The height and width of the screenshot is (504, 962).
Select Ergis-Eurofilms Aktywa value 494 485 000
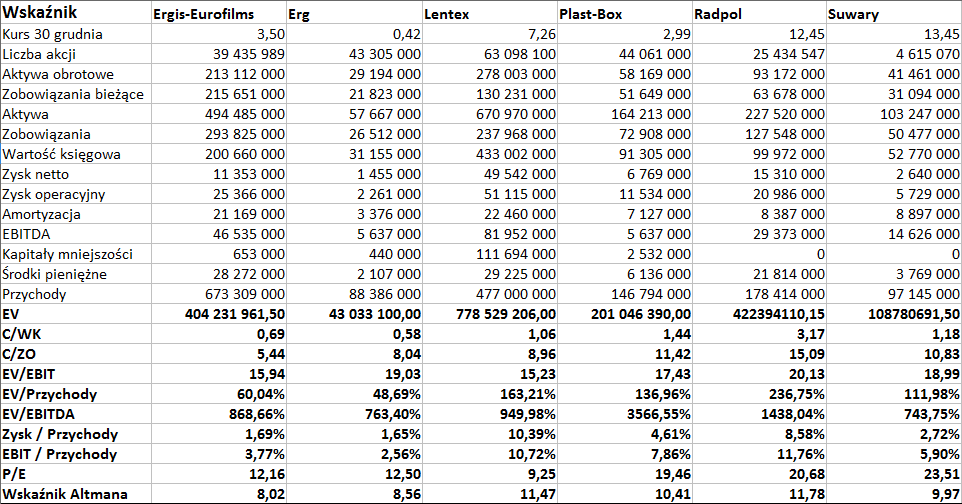pyautogui.click(x=219, y=114)
